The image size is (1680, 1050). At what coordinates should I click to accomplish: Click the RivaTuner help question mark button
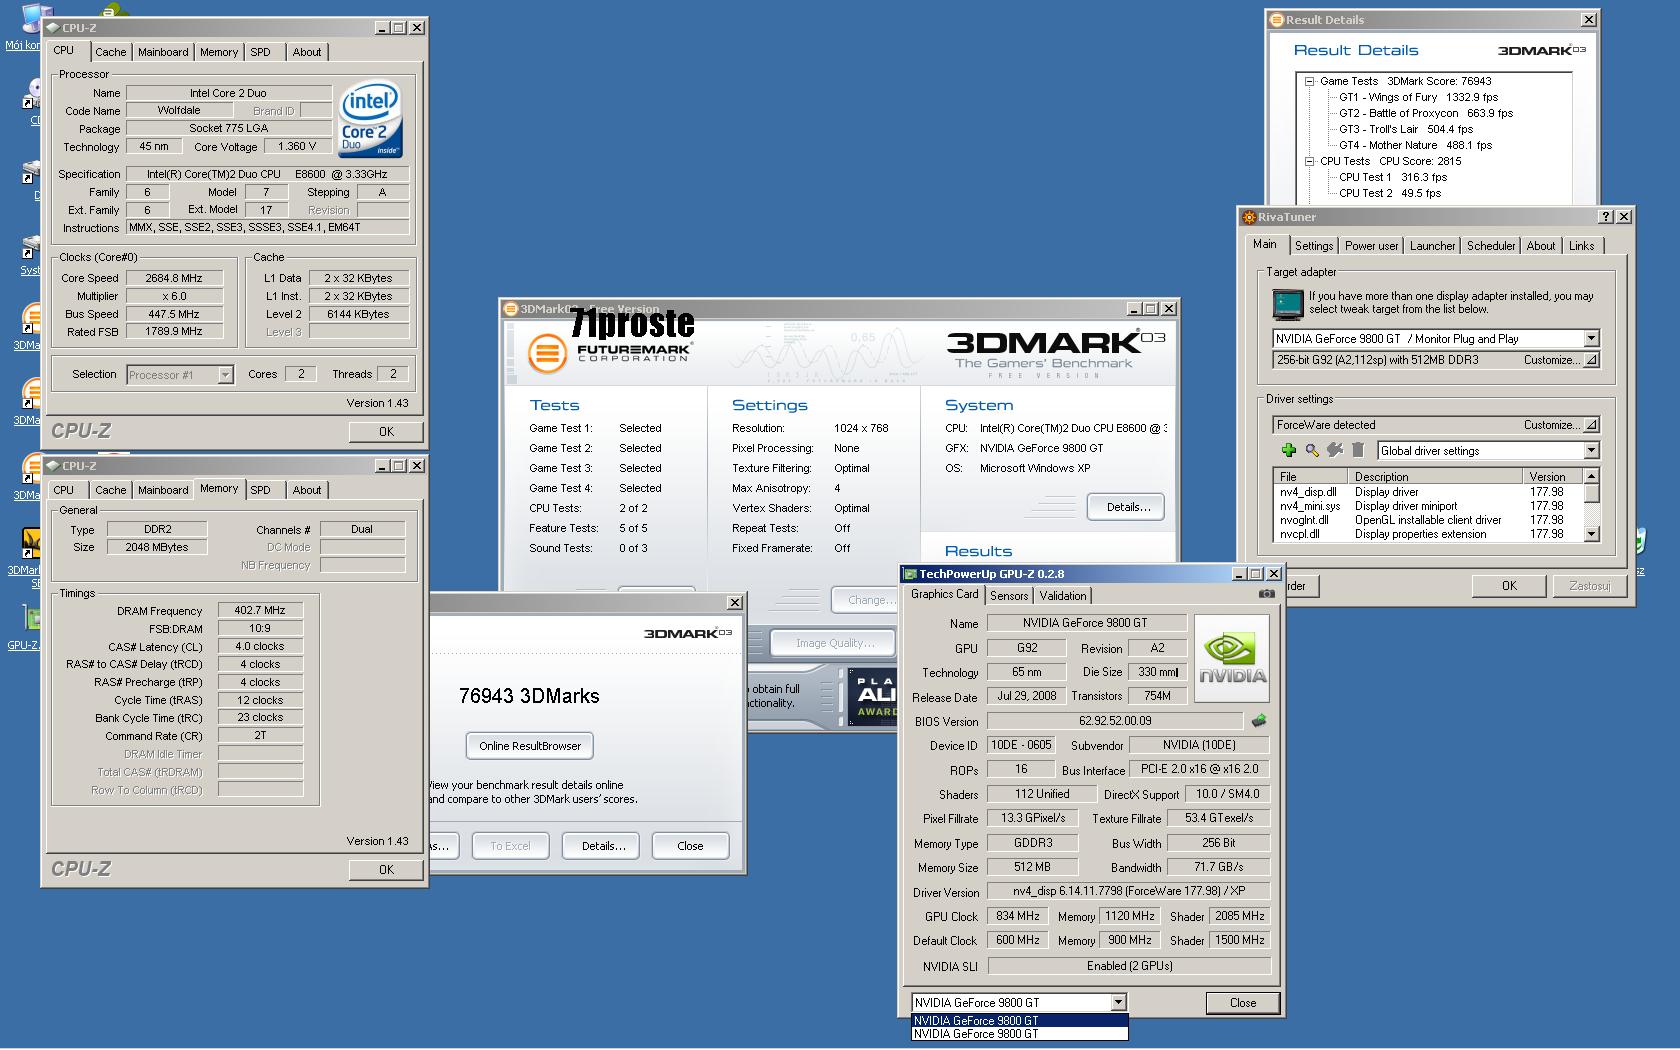click(x=1607, y=217)
